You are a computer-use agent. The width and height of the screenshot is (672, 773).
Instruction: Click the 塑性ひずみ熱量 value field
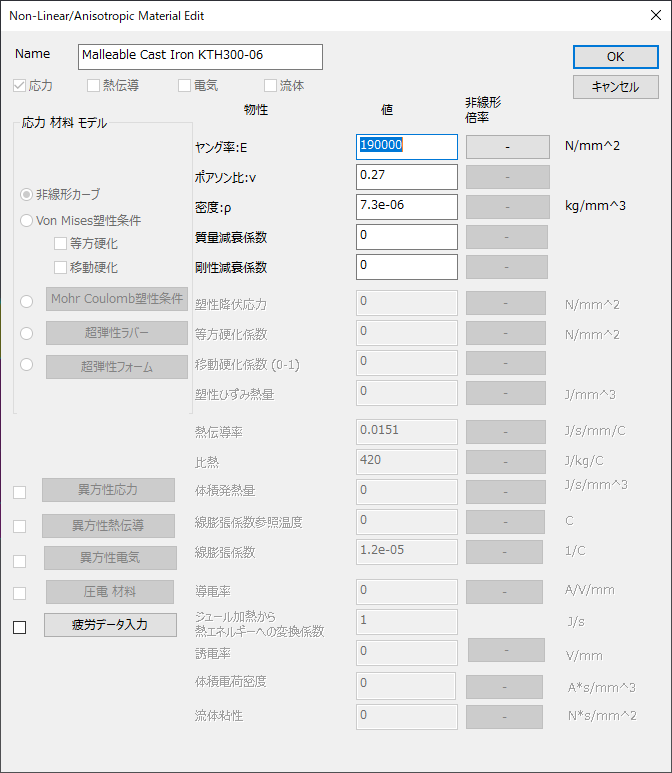tap(407, 393)
